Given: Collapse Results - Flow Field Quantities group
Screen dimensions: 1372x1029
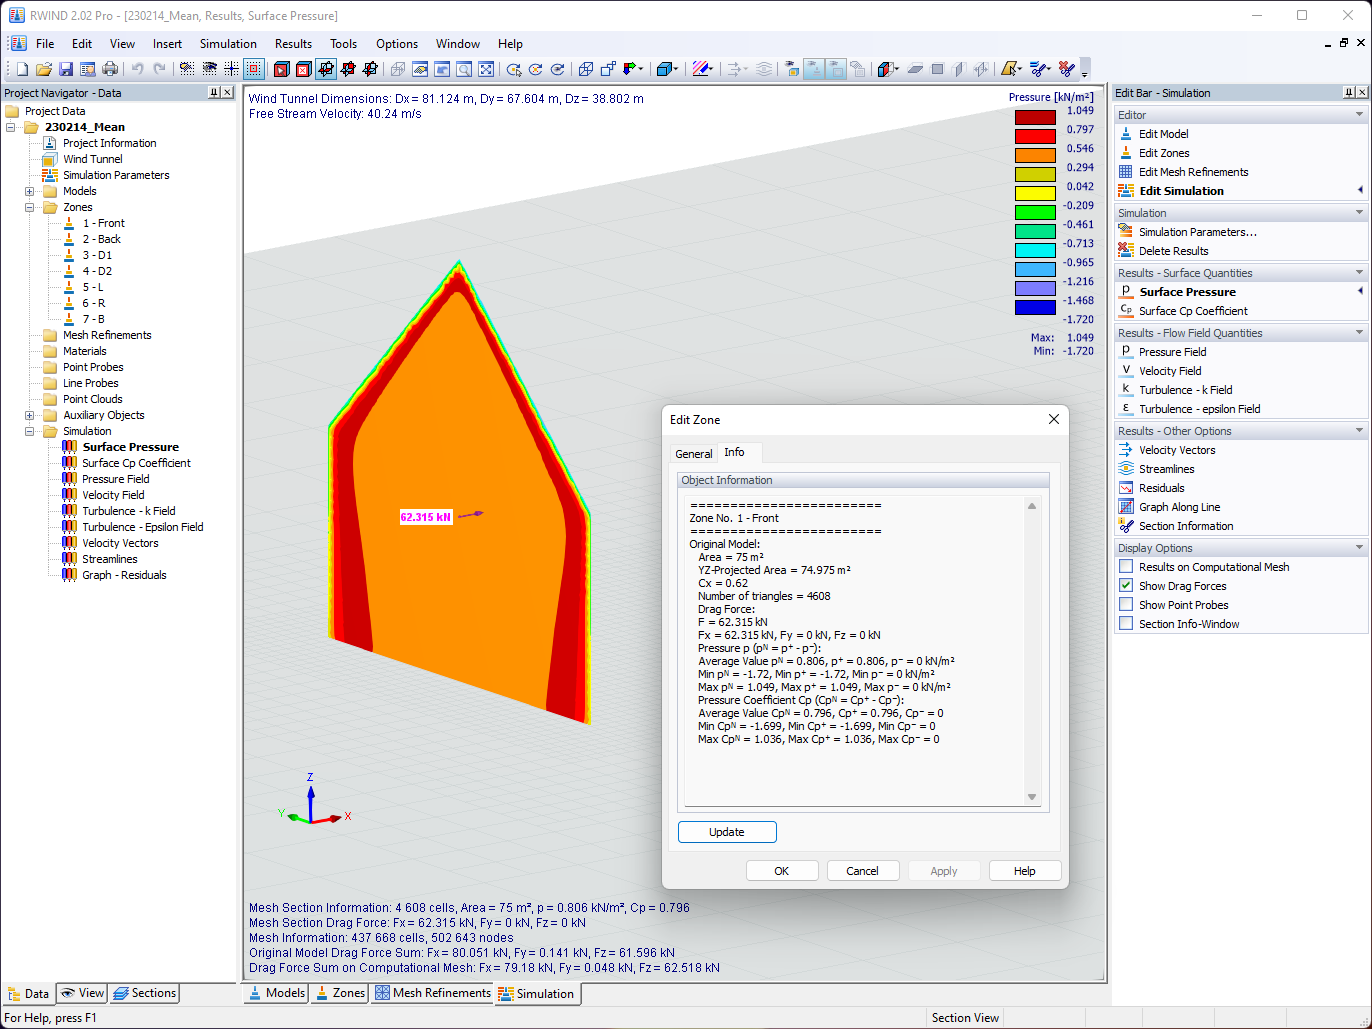Looking at the screenshot, I should [1359, 333].
